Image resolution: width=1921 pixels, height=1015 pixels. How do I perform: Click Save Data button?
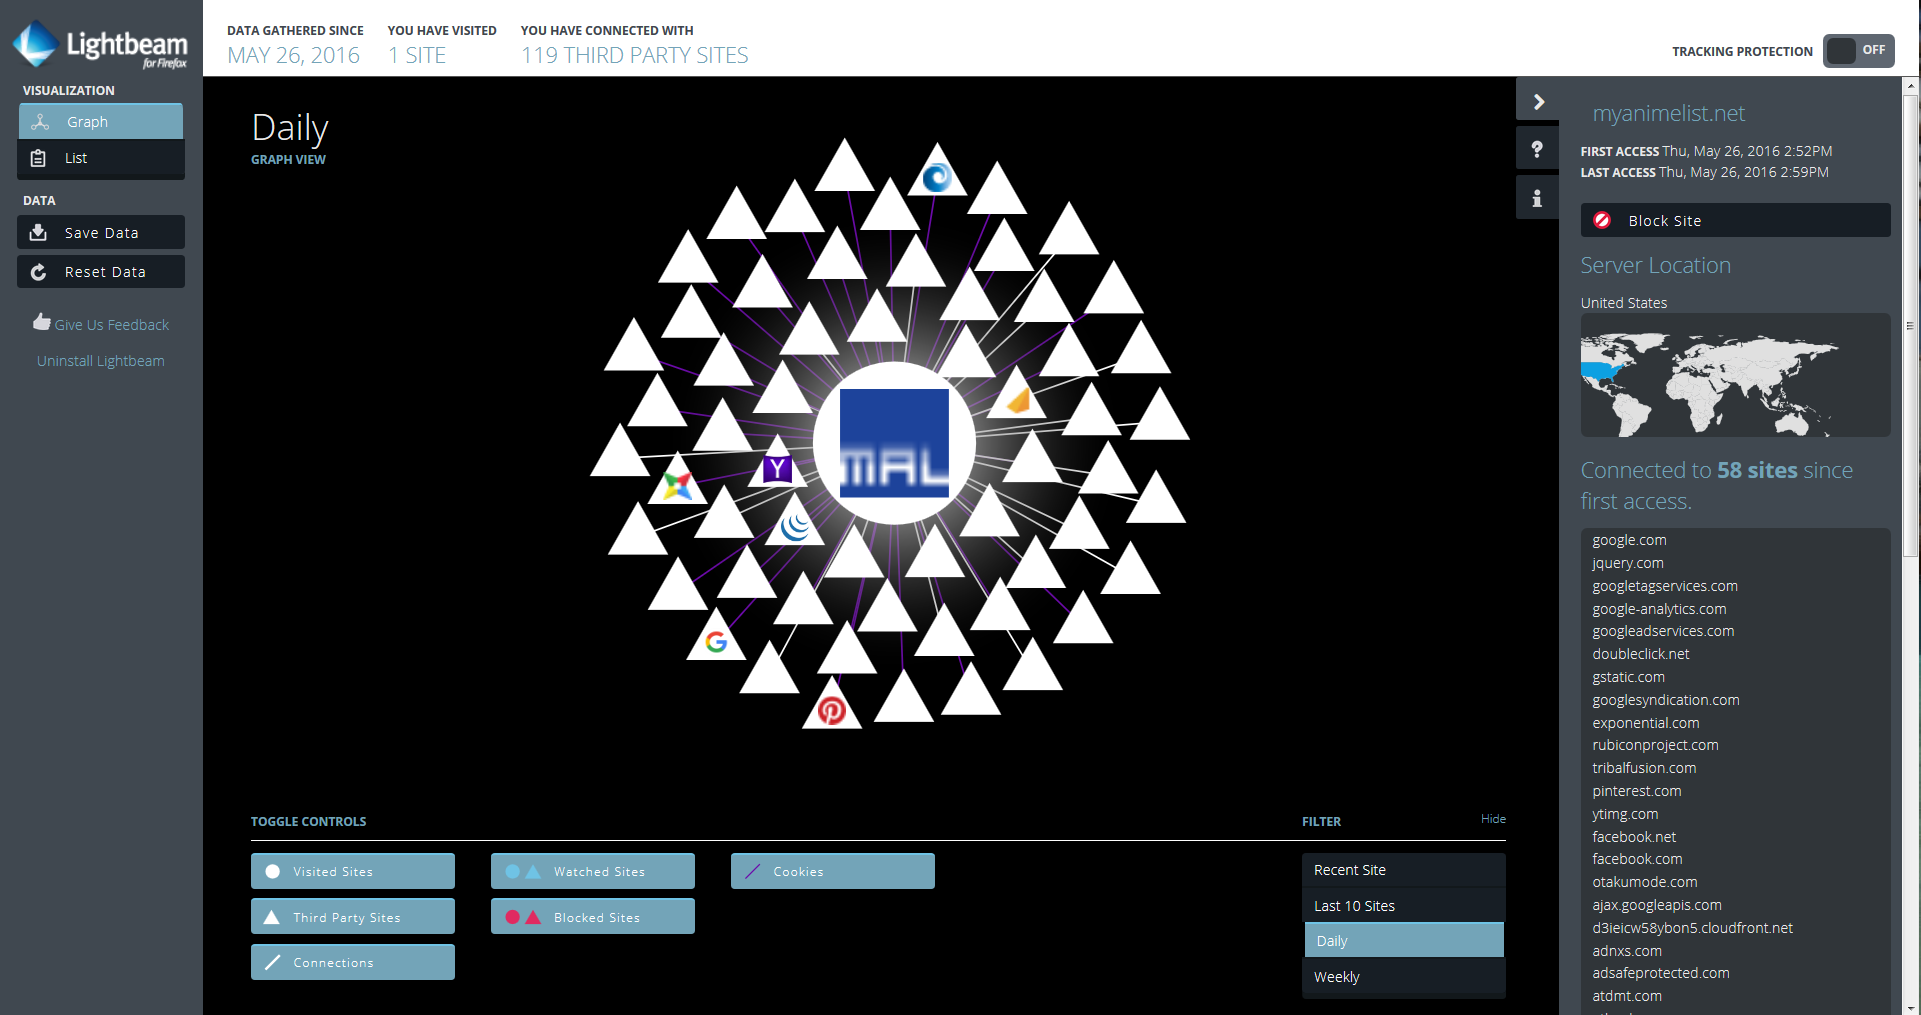point(101,232)
